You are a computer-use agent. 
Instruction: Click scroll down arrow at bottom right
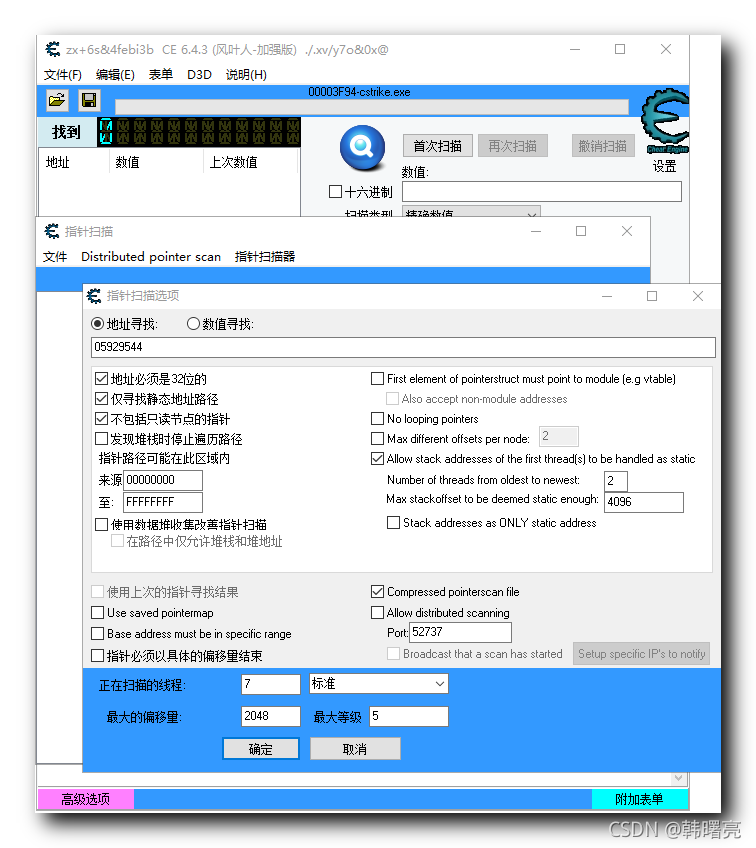point(679,778)
